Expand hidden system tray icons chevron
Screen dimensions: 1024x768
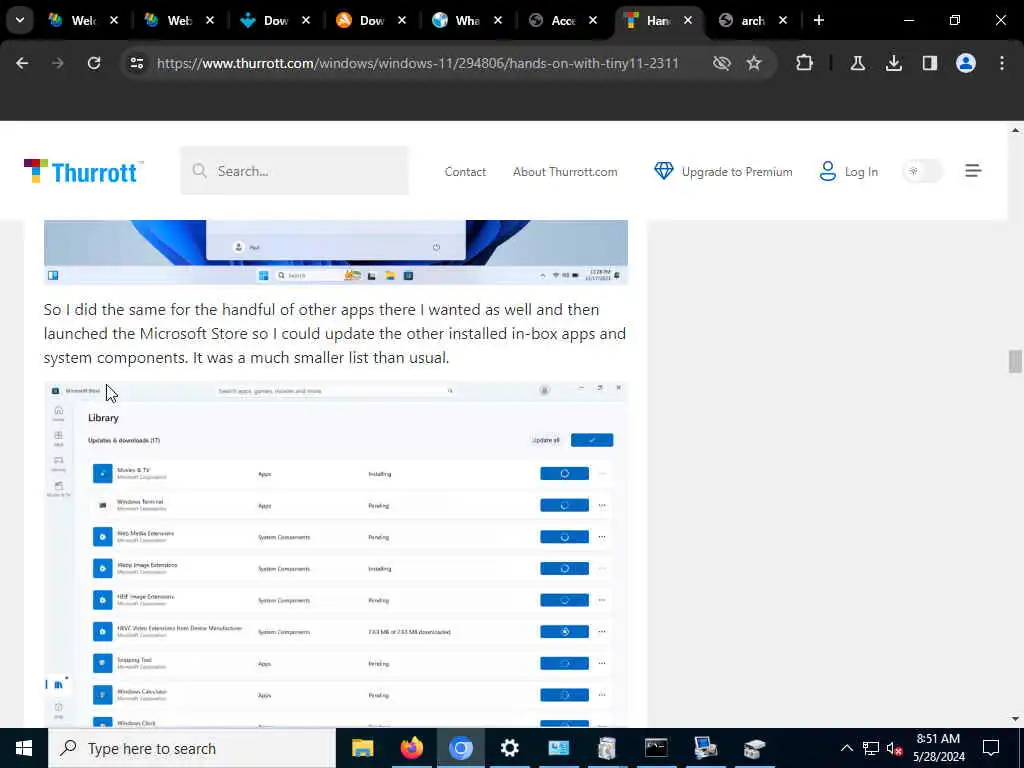pos(846,748)
